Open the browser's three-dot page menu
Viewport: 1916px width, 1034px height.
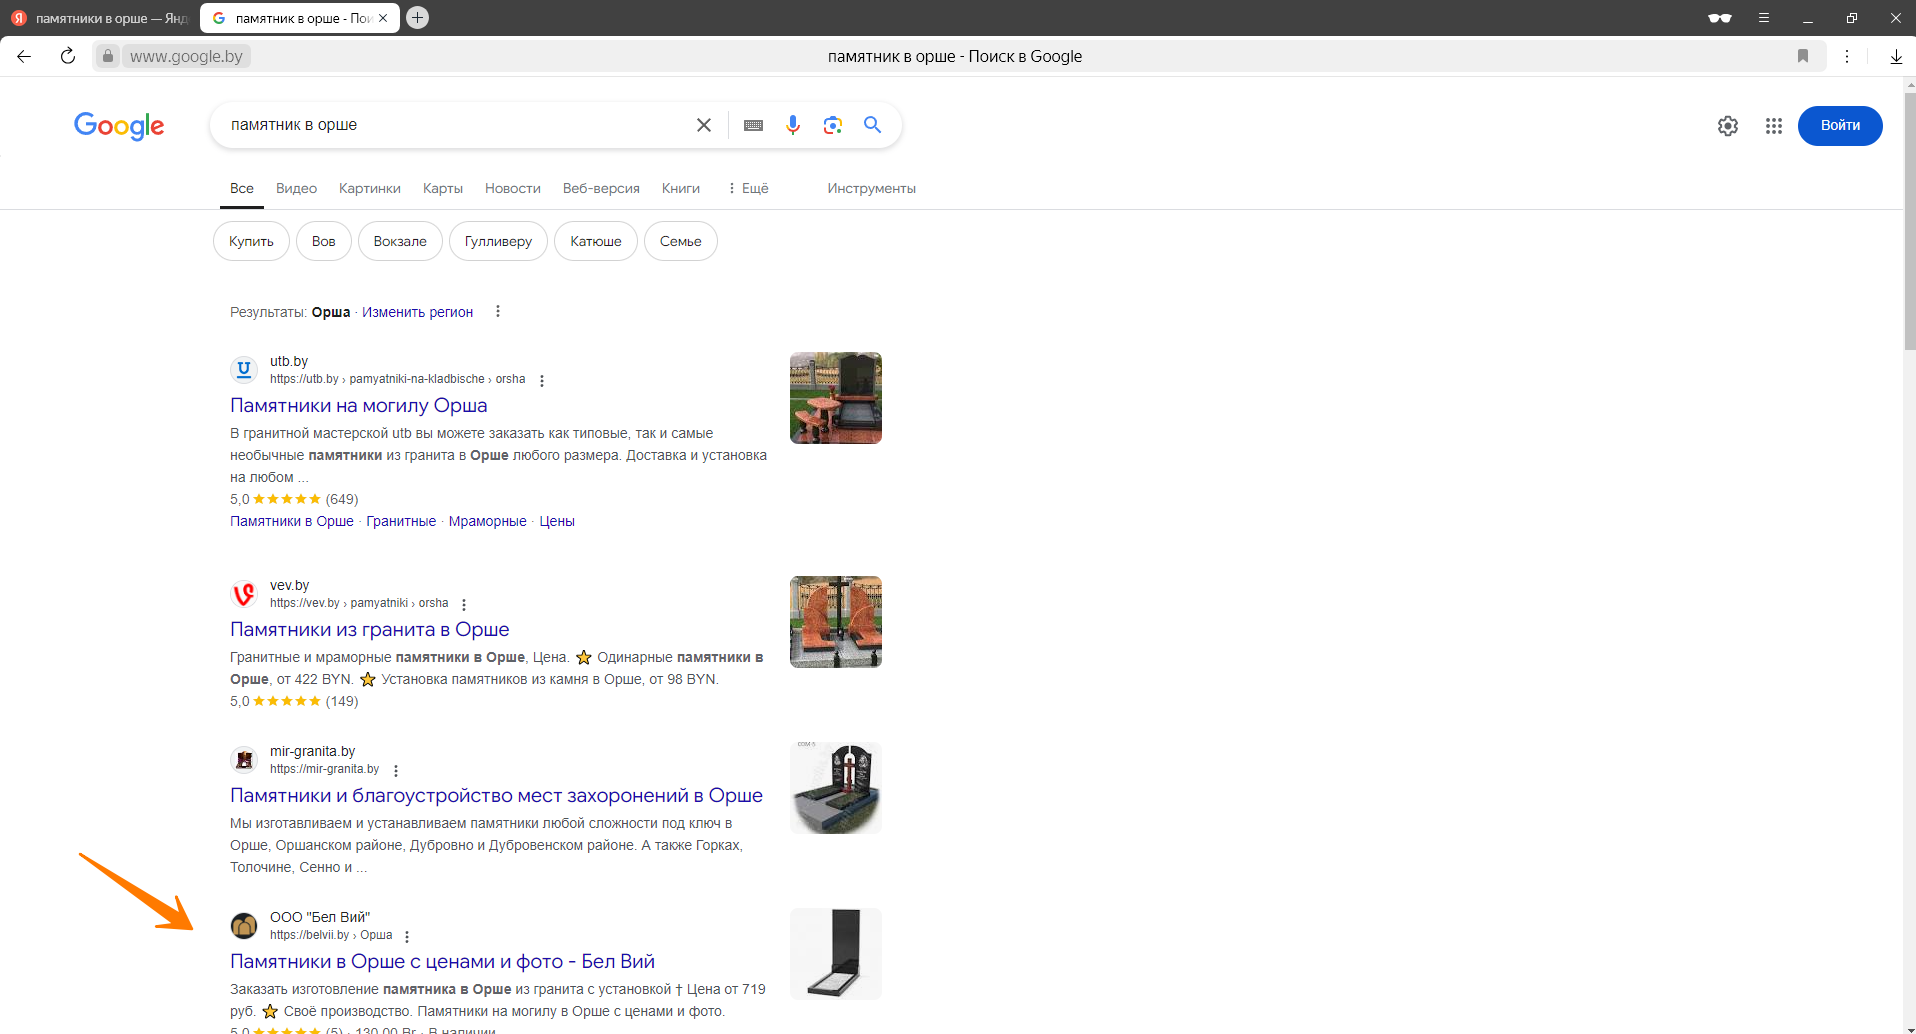(x=1847, y=56)
